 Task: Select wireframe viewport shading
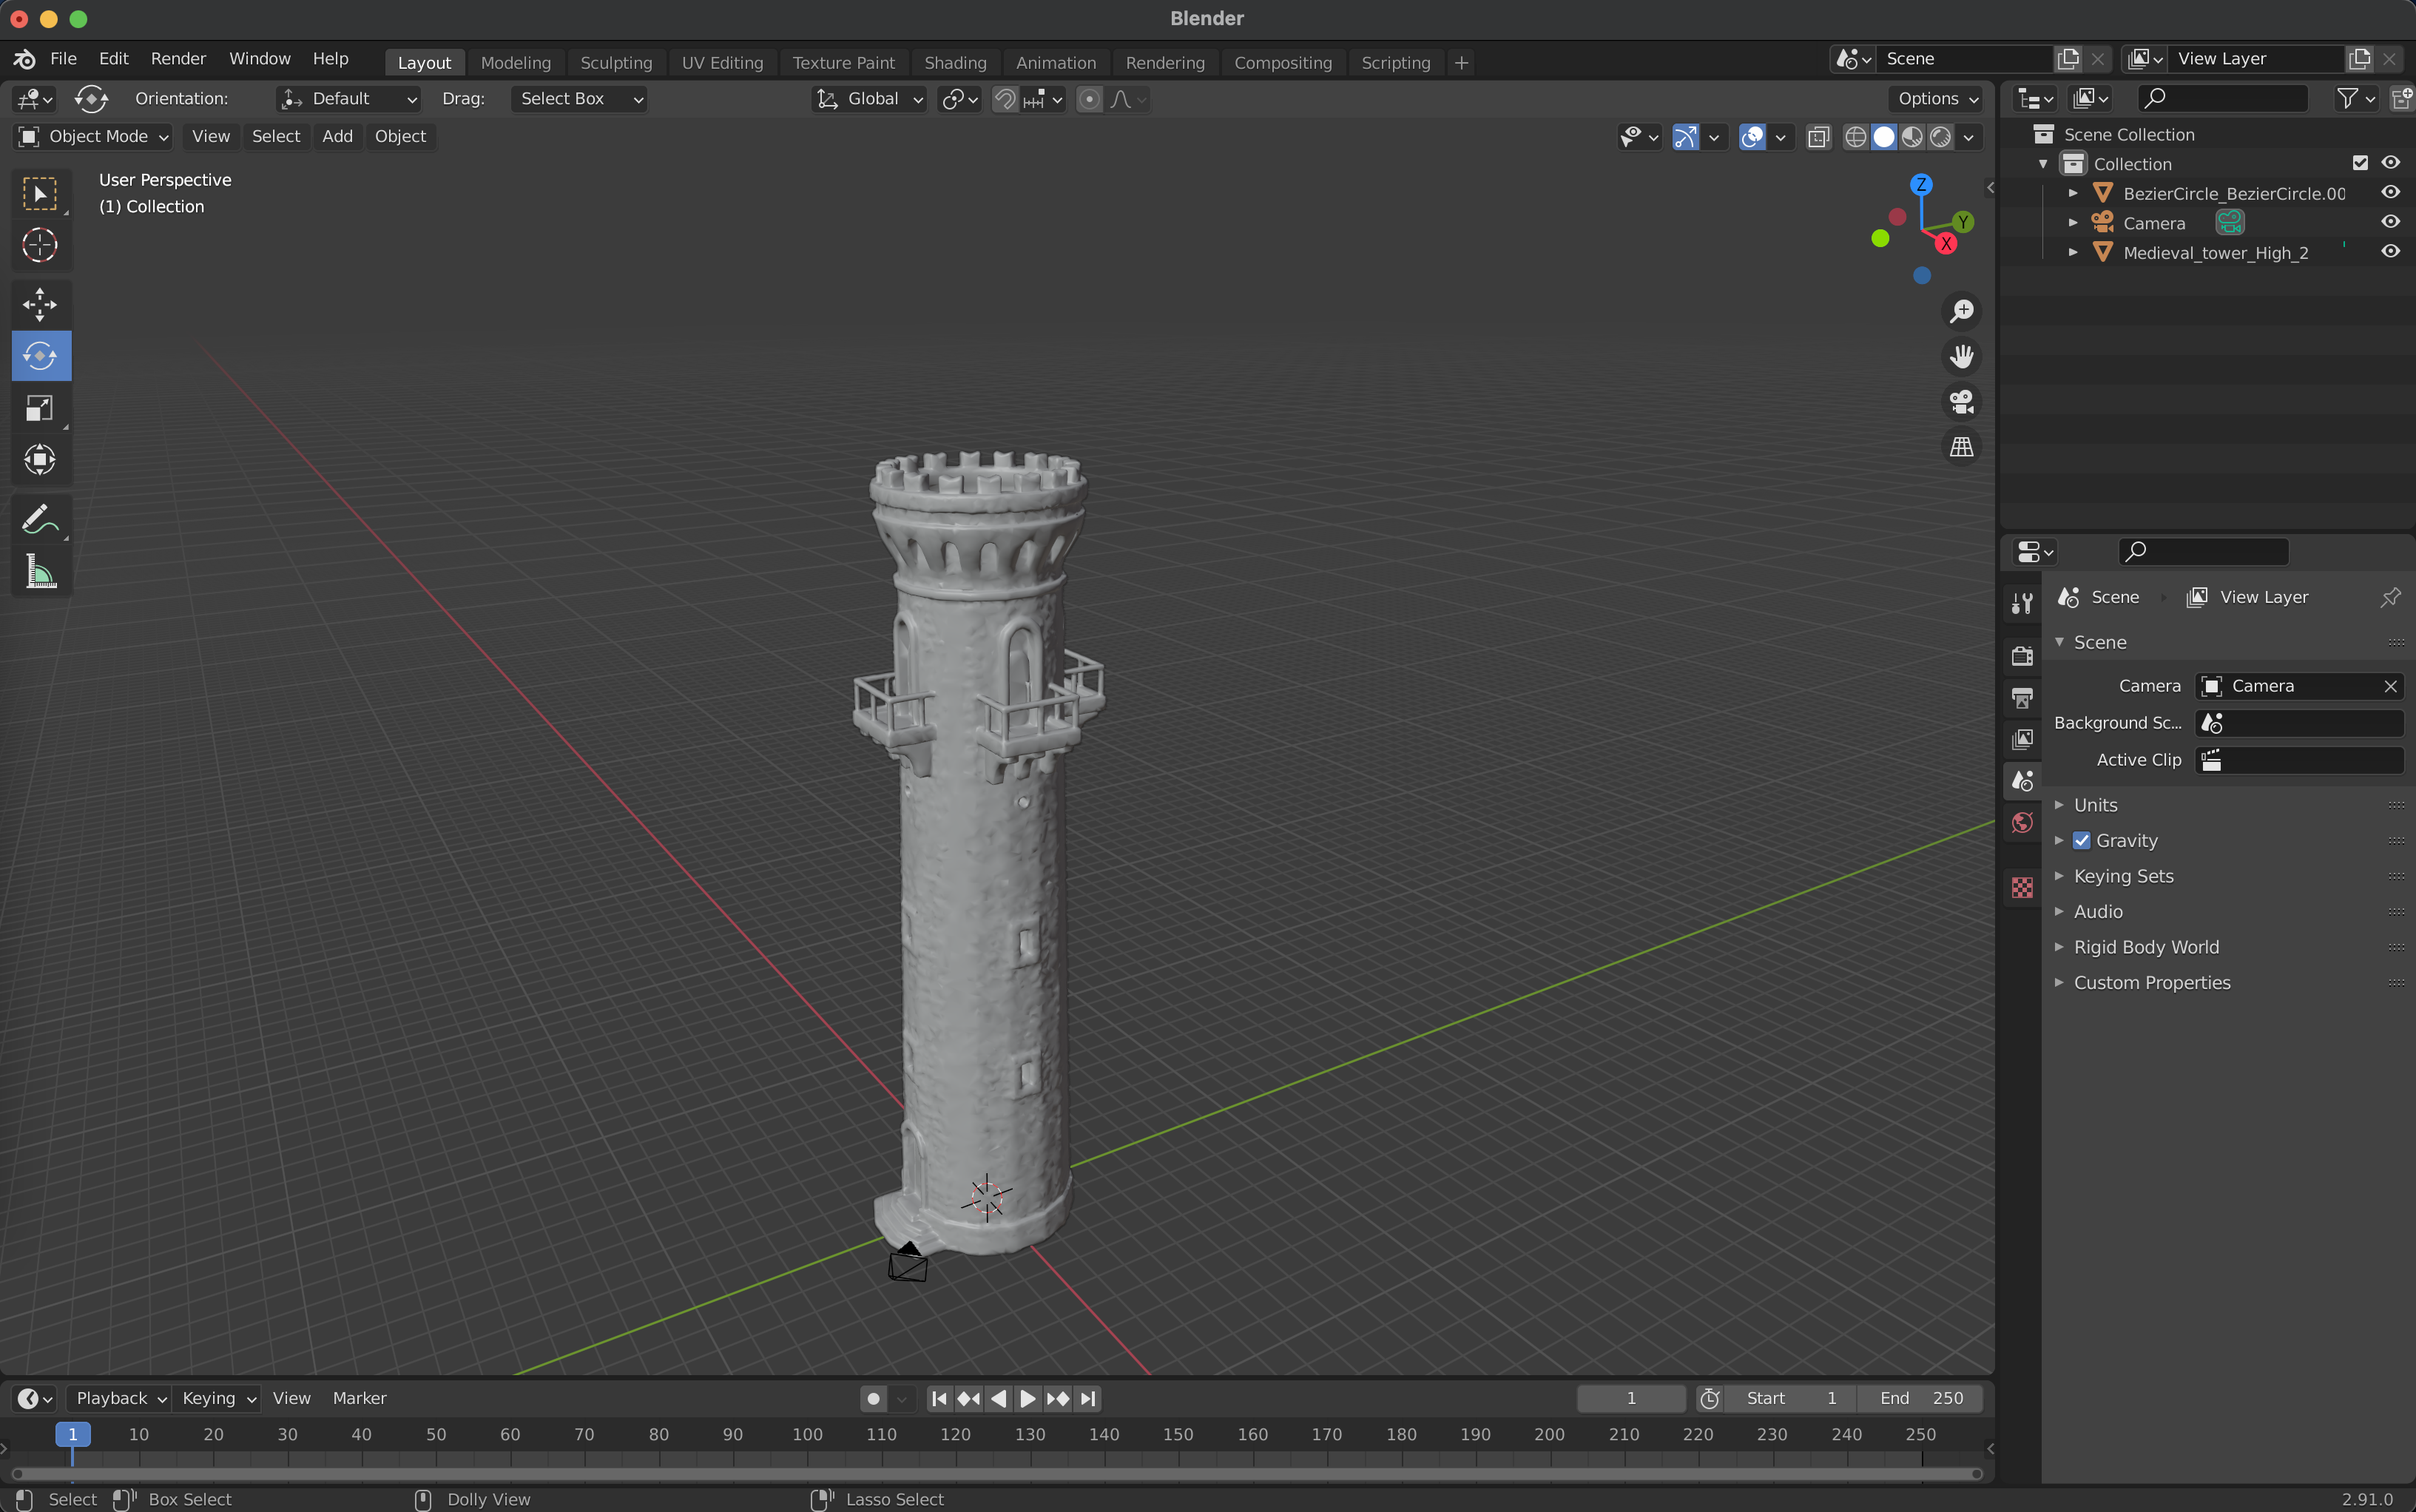(x=1855, y=137)
